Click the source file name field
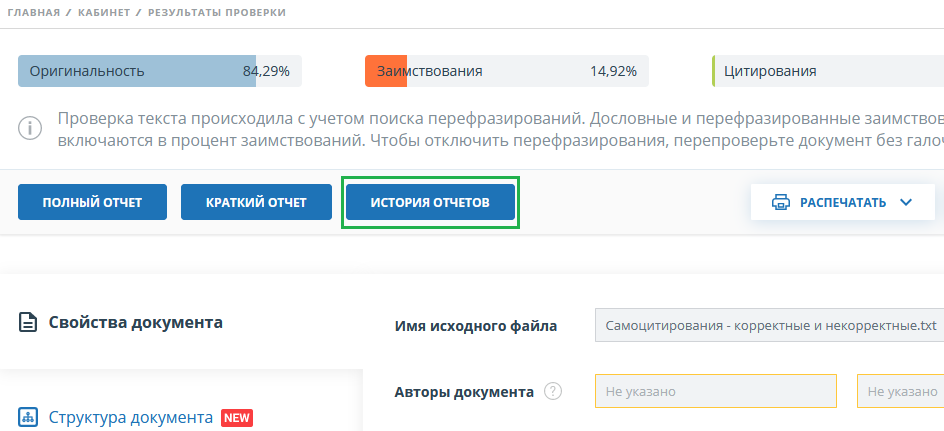 click(x=768, y=326)
